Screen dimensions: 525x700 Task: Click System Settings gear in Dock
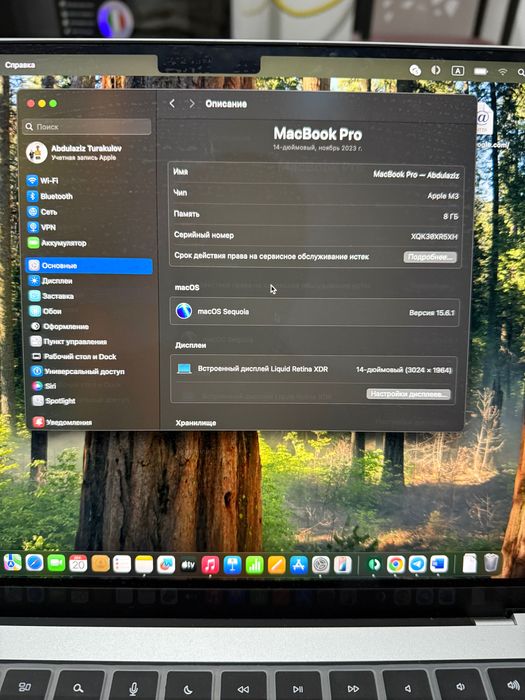coord(321,565)
